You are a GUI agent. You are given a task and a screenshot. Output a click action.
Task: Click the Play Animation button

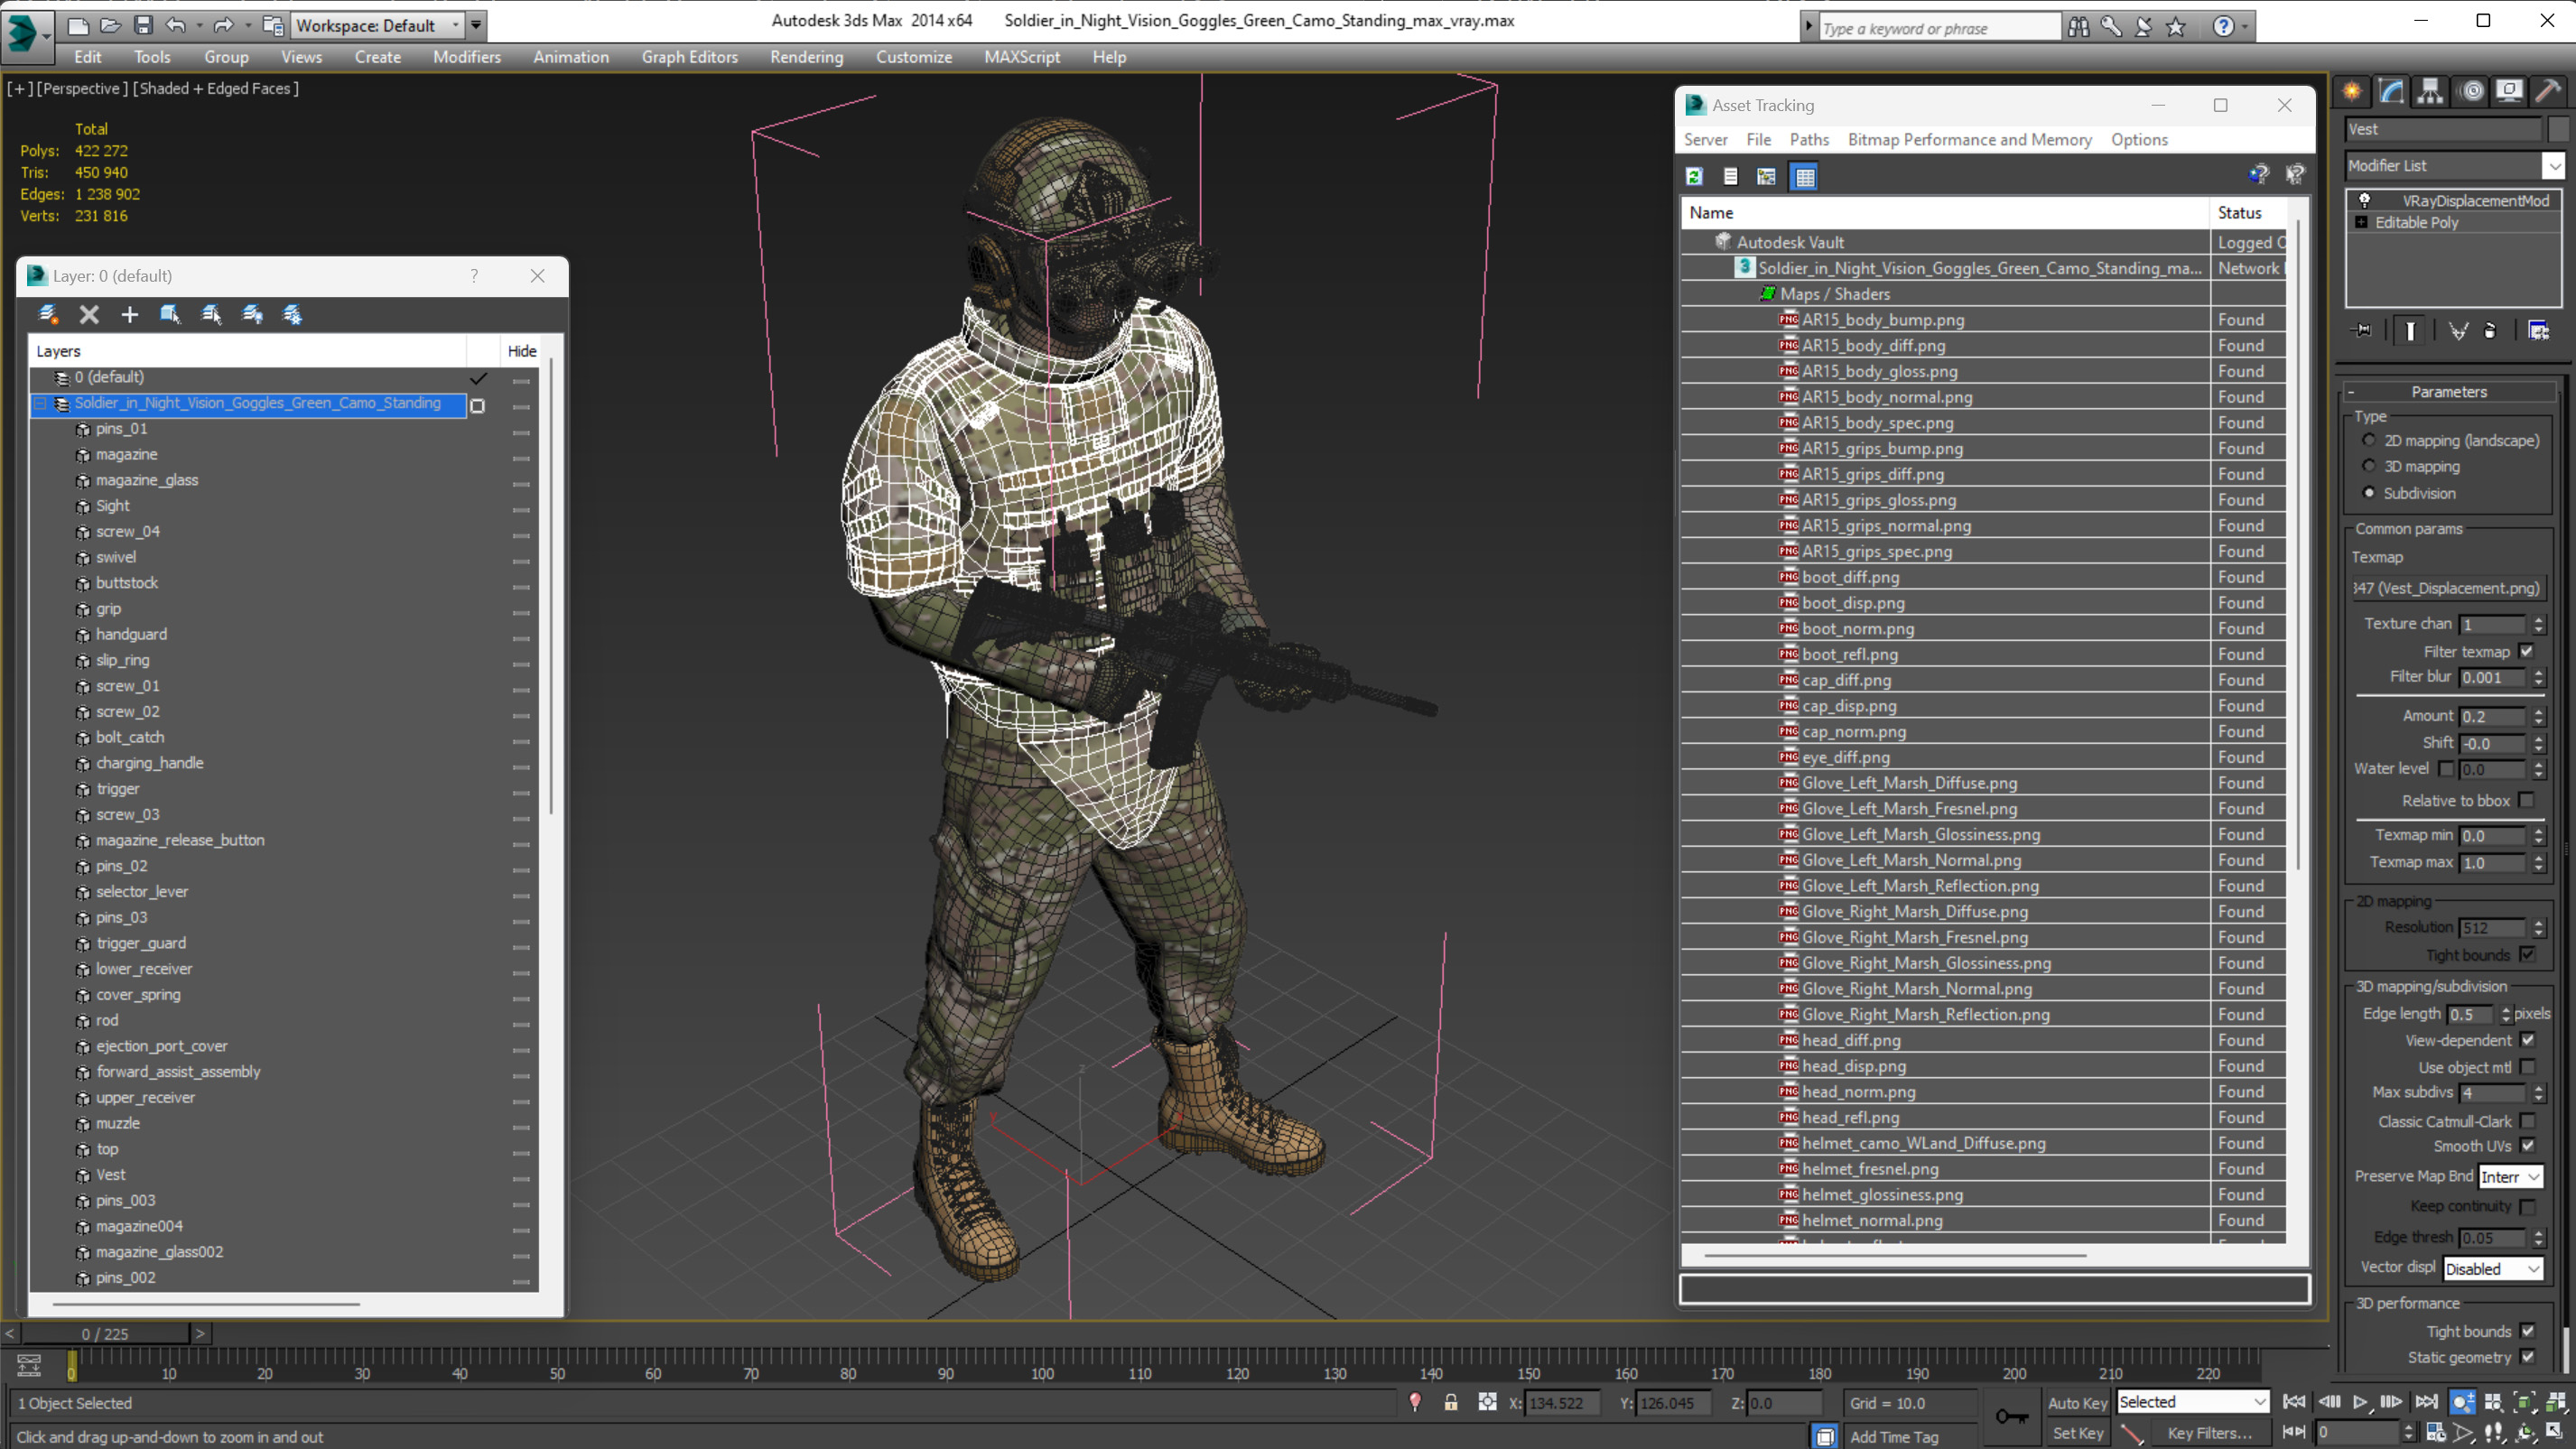pos(2360,1402)
